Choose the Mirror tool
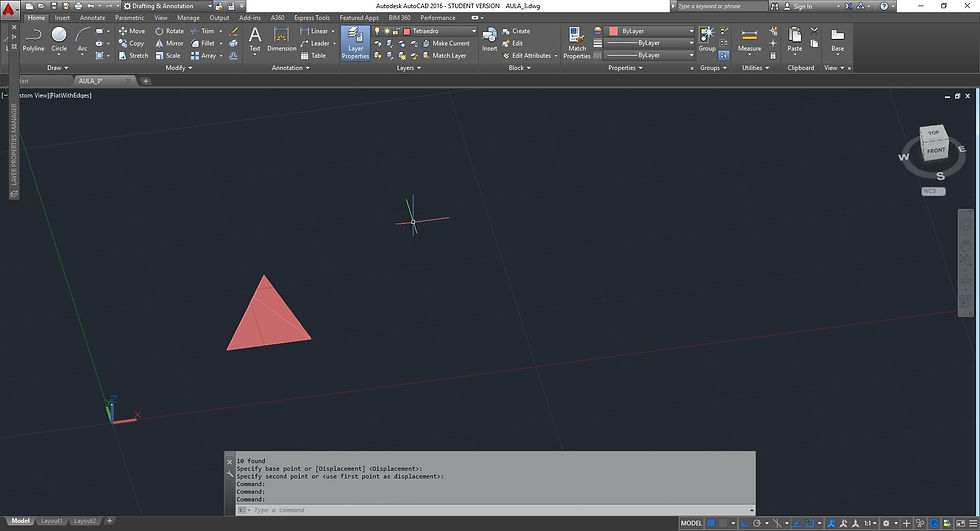The width and height of the screenshot is (980, 531). click(x=169, y=43)
